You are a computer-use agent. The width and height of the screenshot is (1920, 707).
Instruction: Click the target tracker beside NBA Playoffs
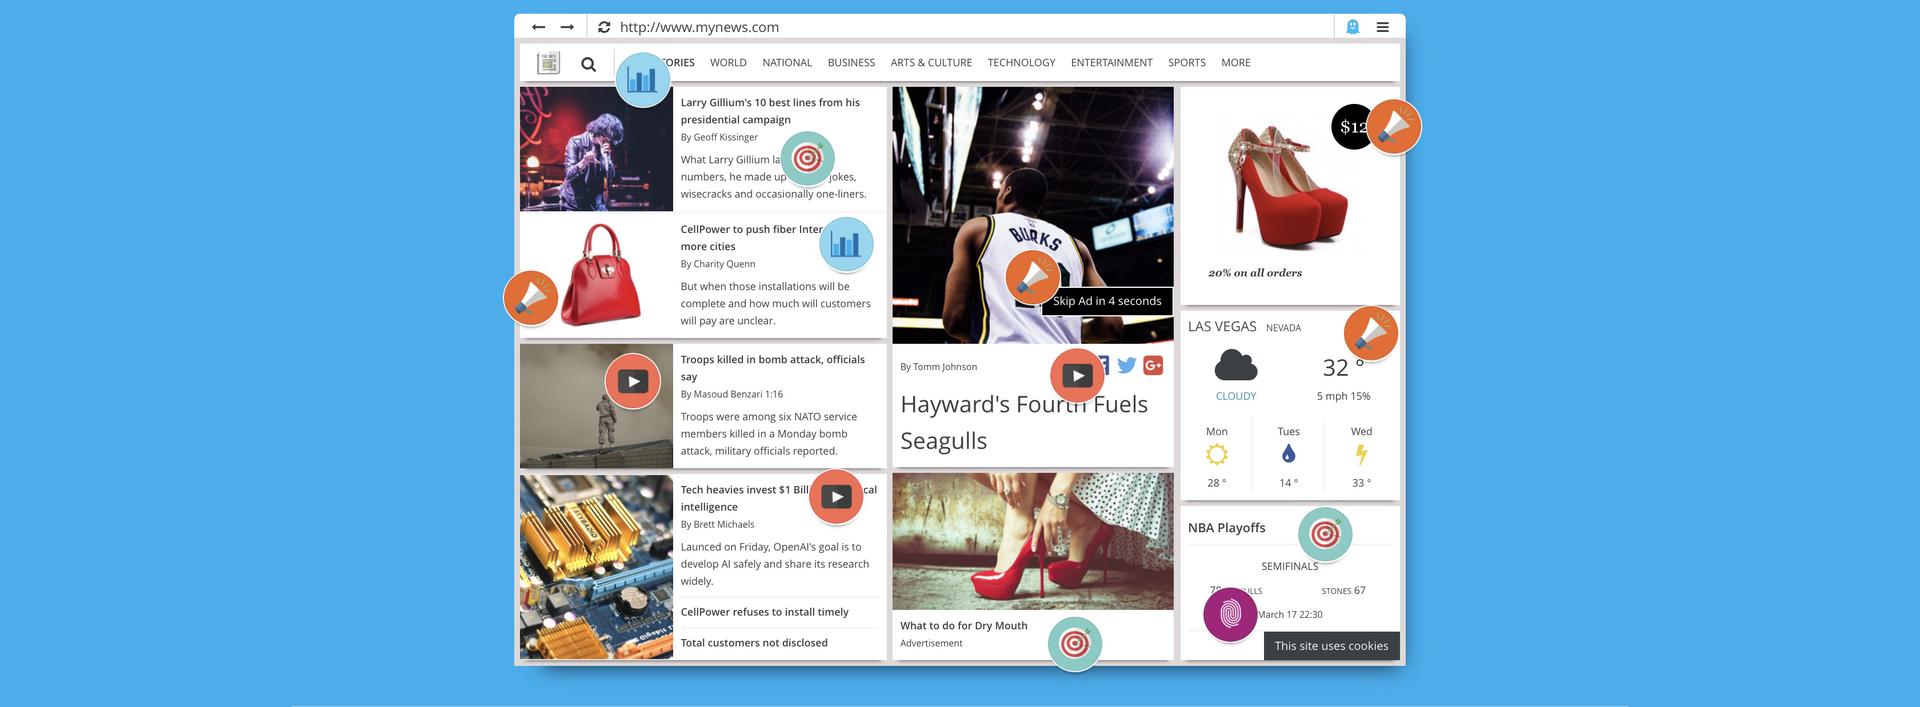click(x=1325, y=534)
